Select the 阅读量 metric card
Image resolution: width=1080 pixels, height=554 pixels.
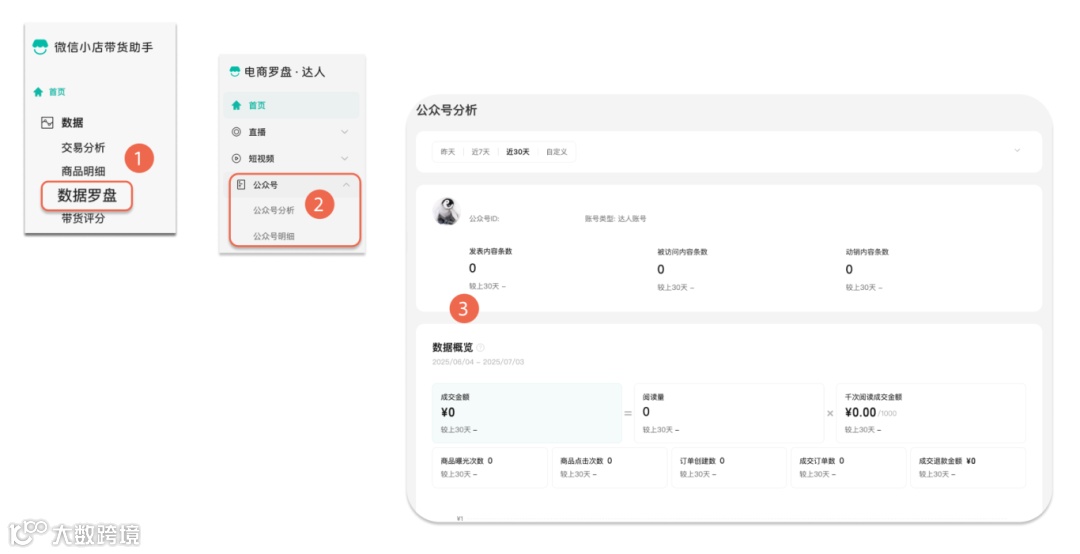tap(729, 413)
